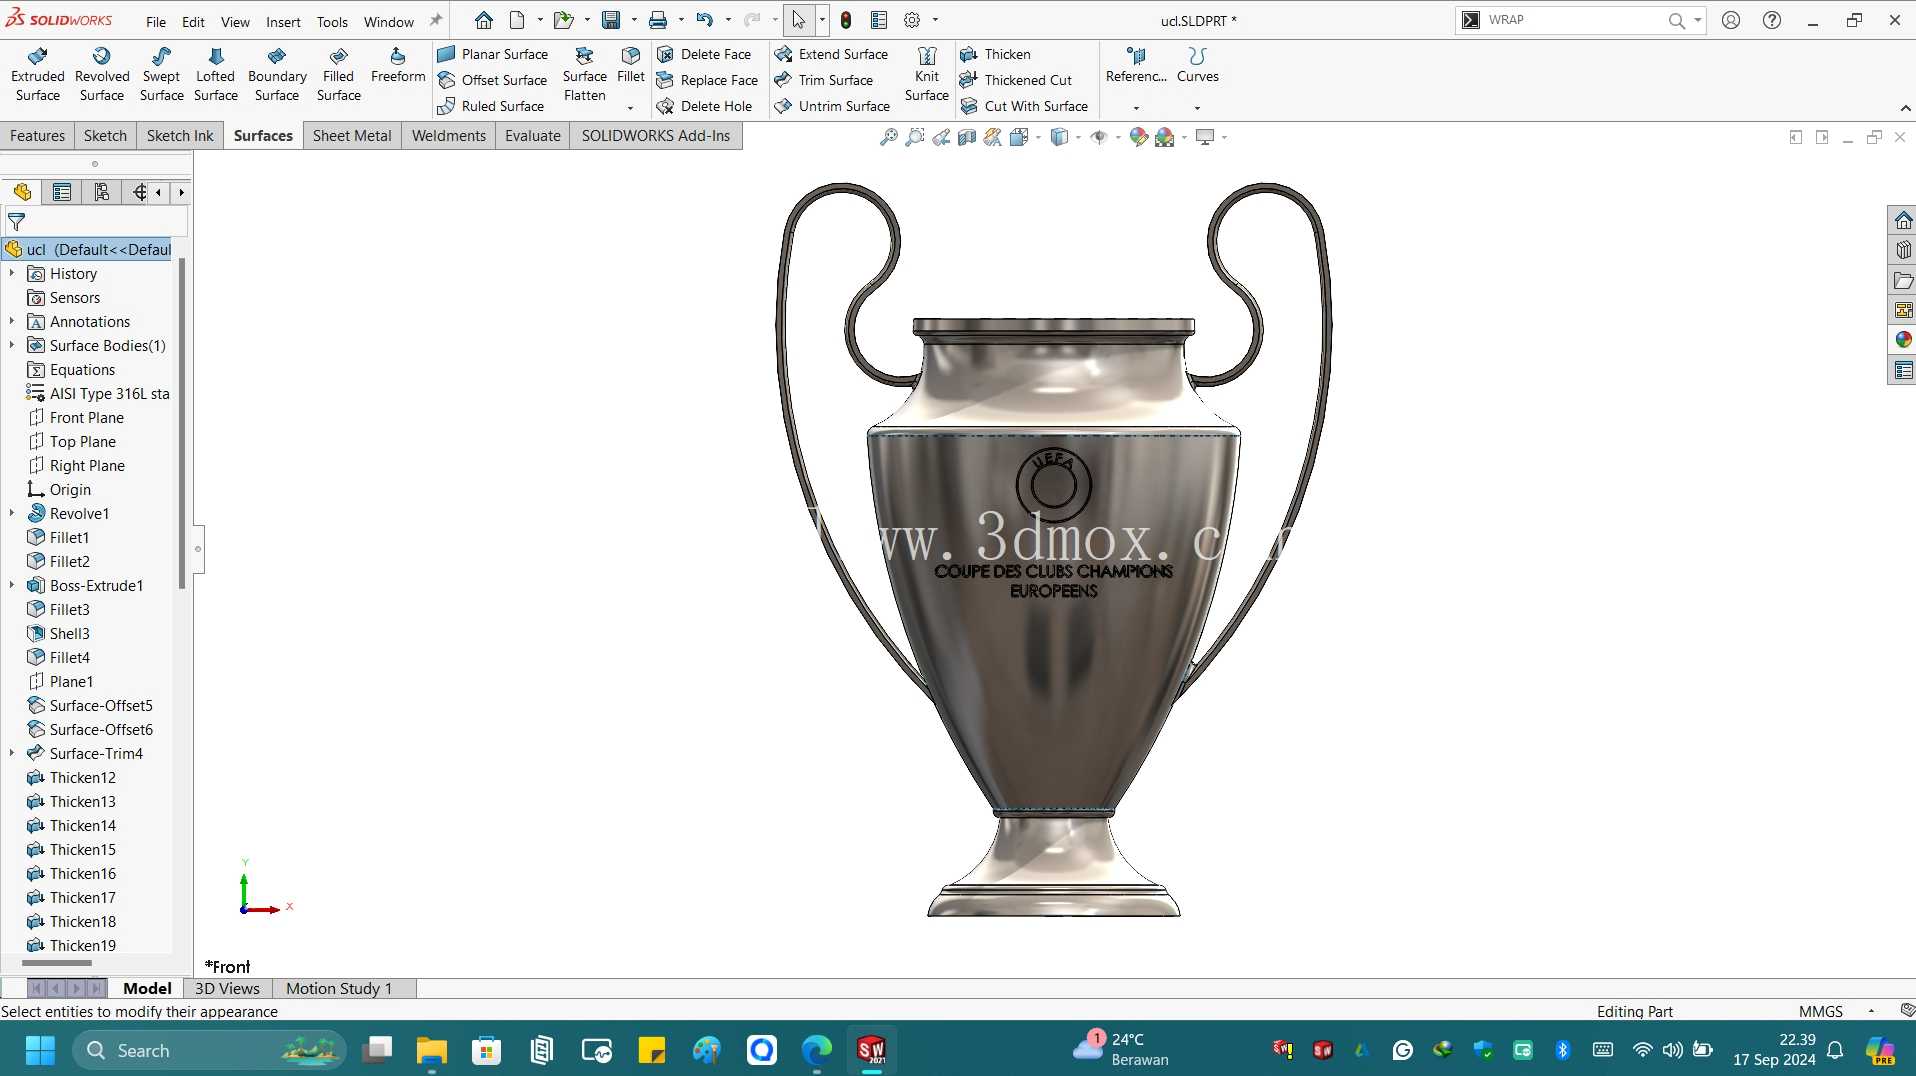Viewport: 1916px width, 1076px height.
Task: Open the ConfigurationManager tab
Action: [101, 192]
